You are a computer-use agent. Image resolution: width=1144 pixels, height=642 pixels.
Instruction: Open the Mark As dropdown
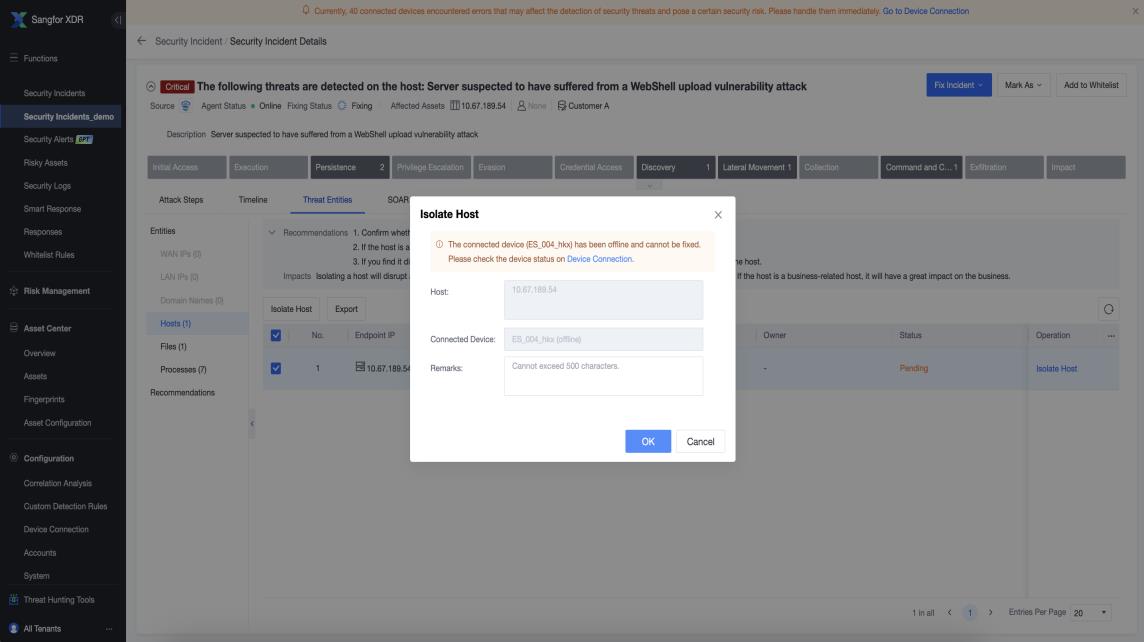[x=1023, y=85]
